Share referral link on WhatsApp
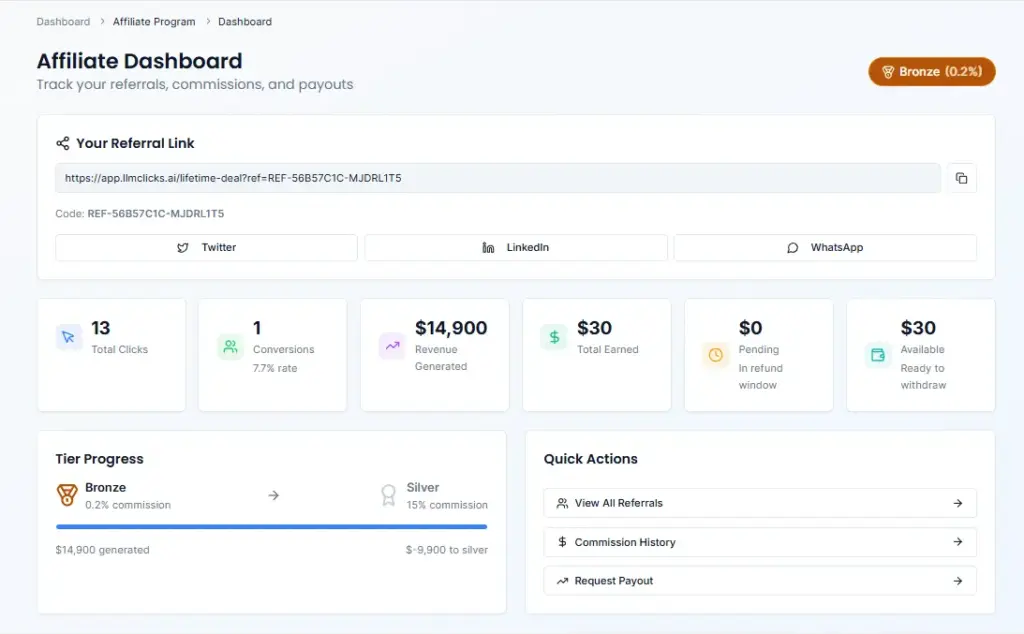 pos(825,247)
